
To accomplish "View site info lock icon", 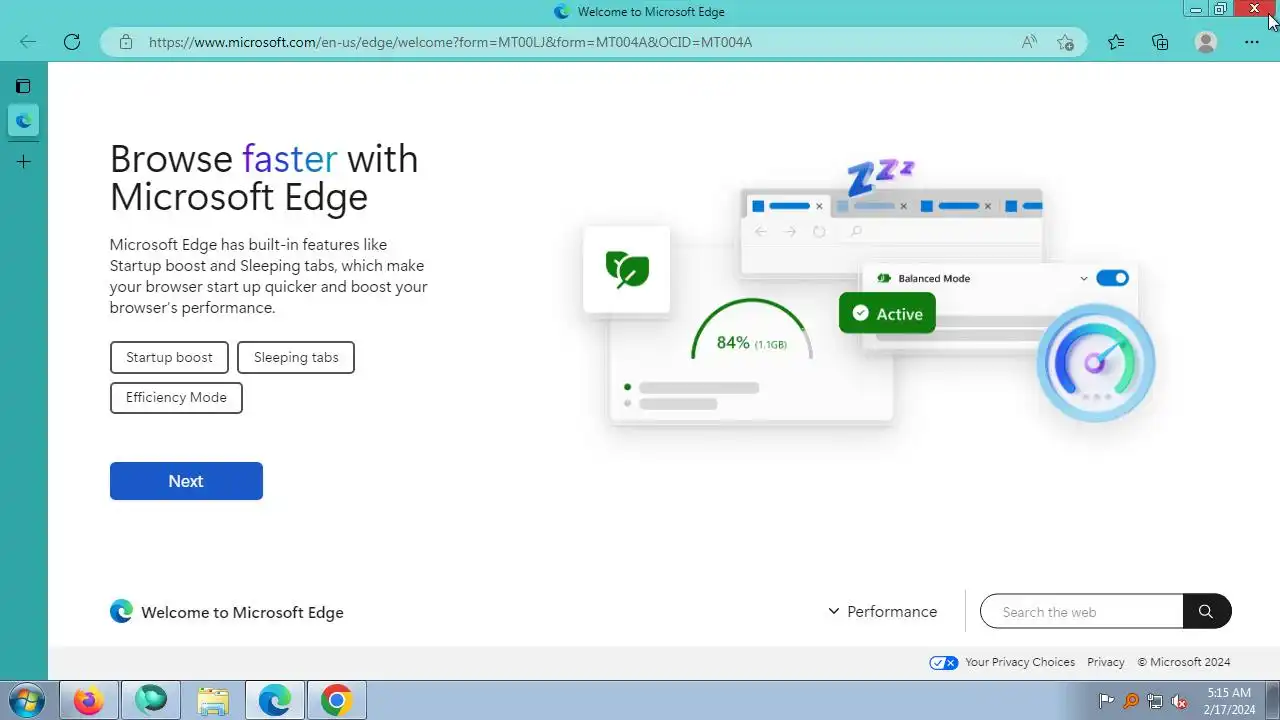I will coord(126,42).
